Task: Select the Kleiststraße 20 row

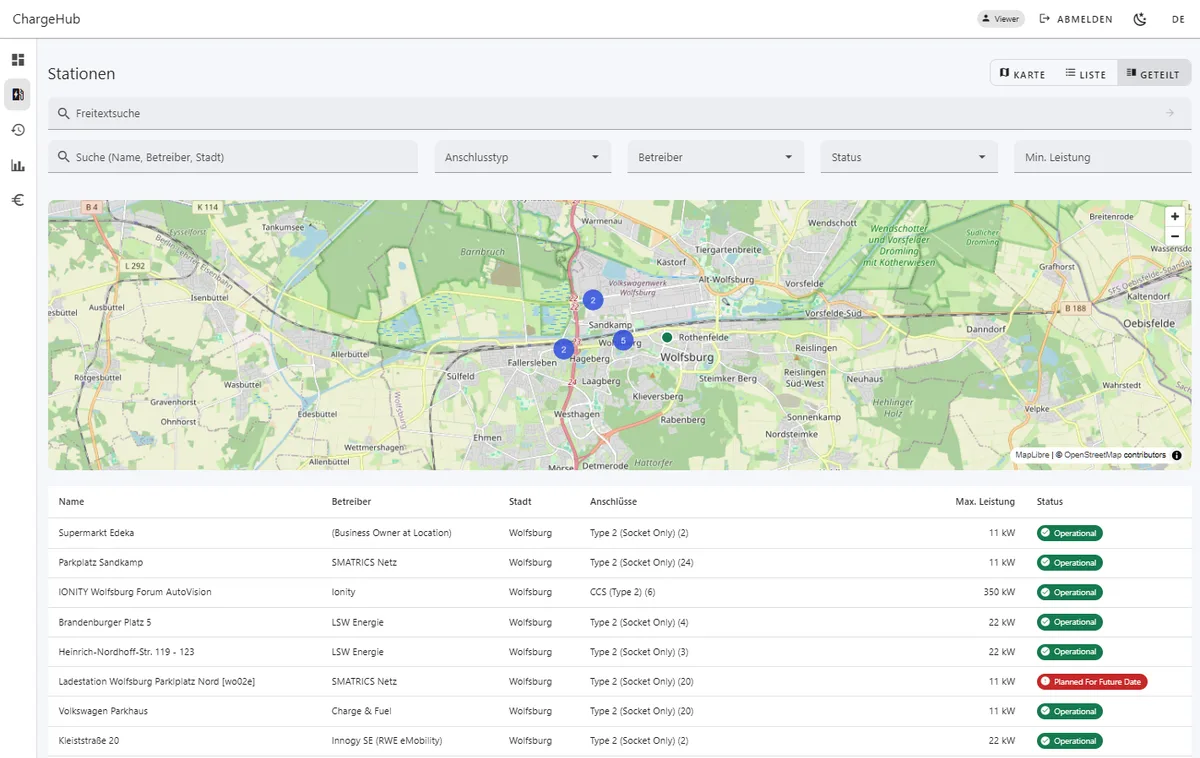Action: [620, 741]
